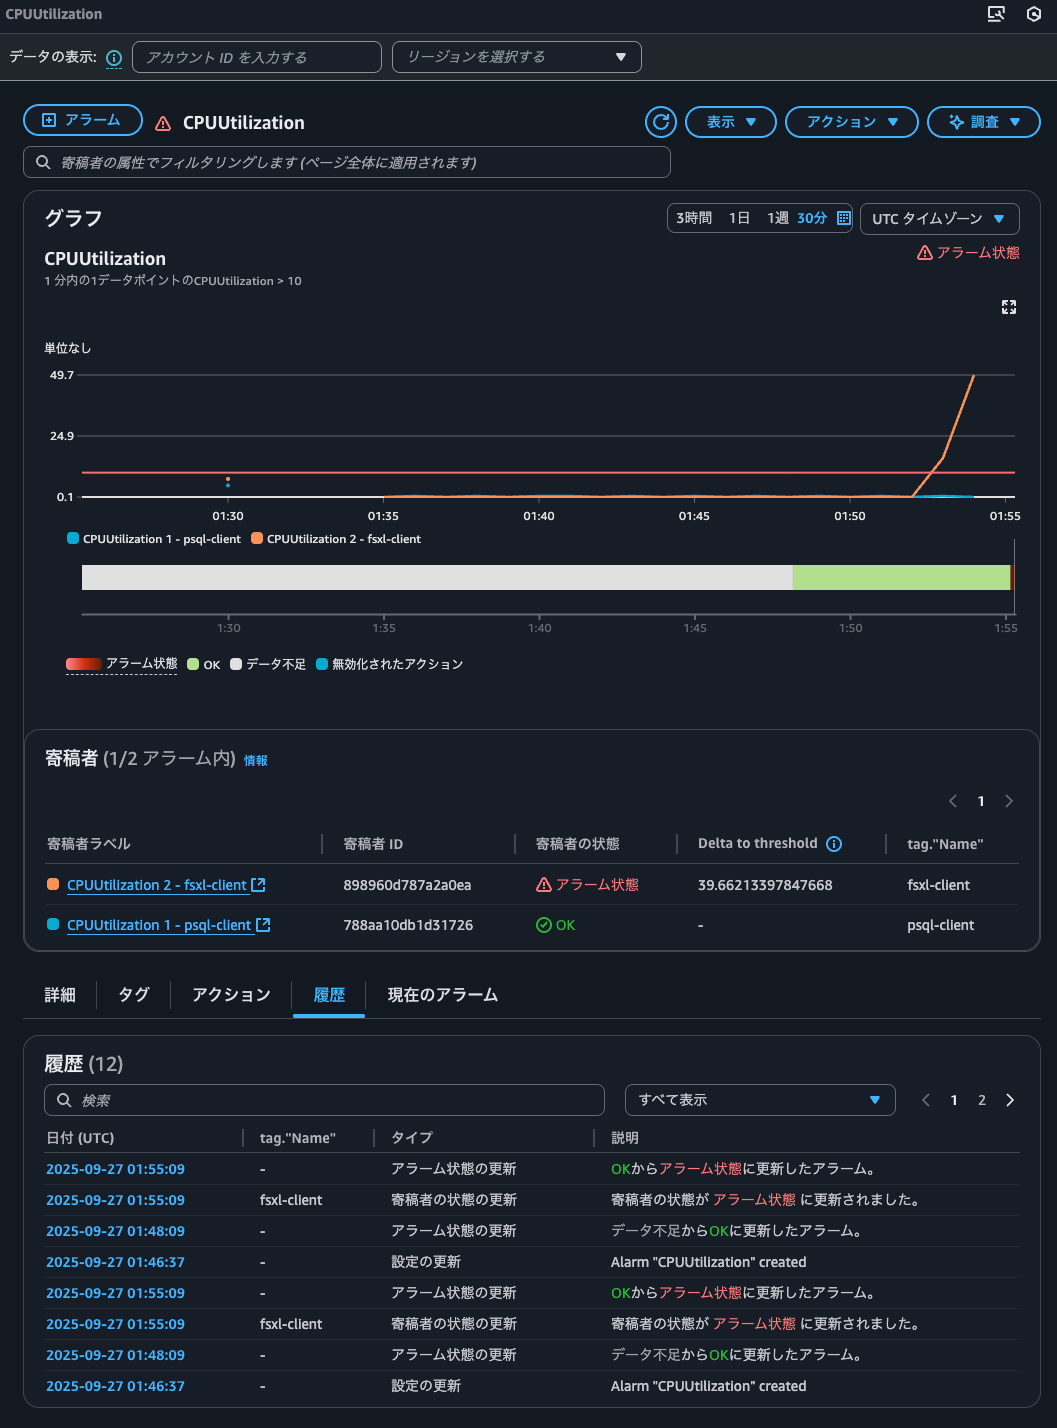Screen dimensions: 1057x1428
Task: Click the Delta to threshold info icon
Action: pos(834,844)
